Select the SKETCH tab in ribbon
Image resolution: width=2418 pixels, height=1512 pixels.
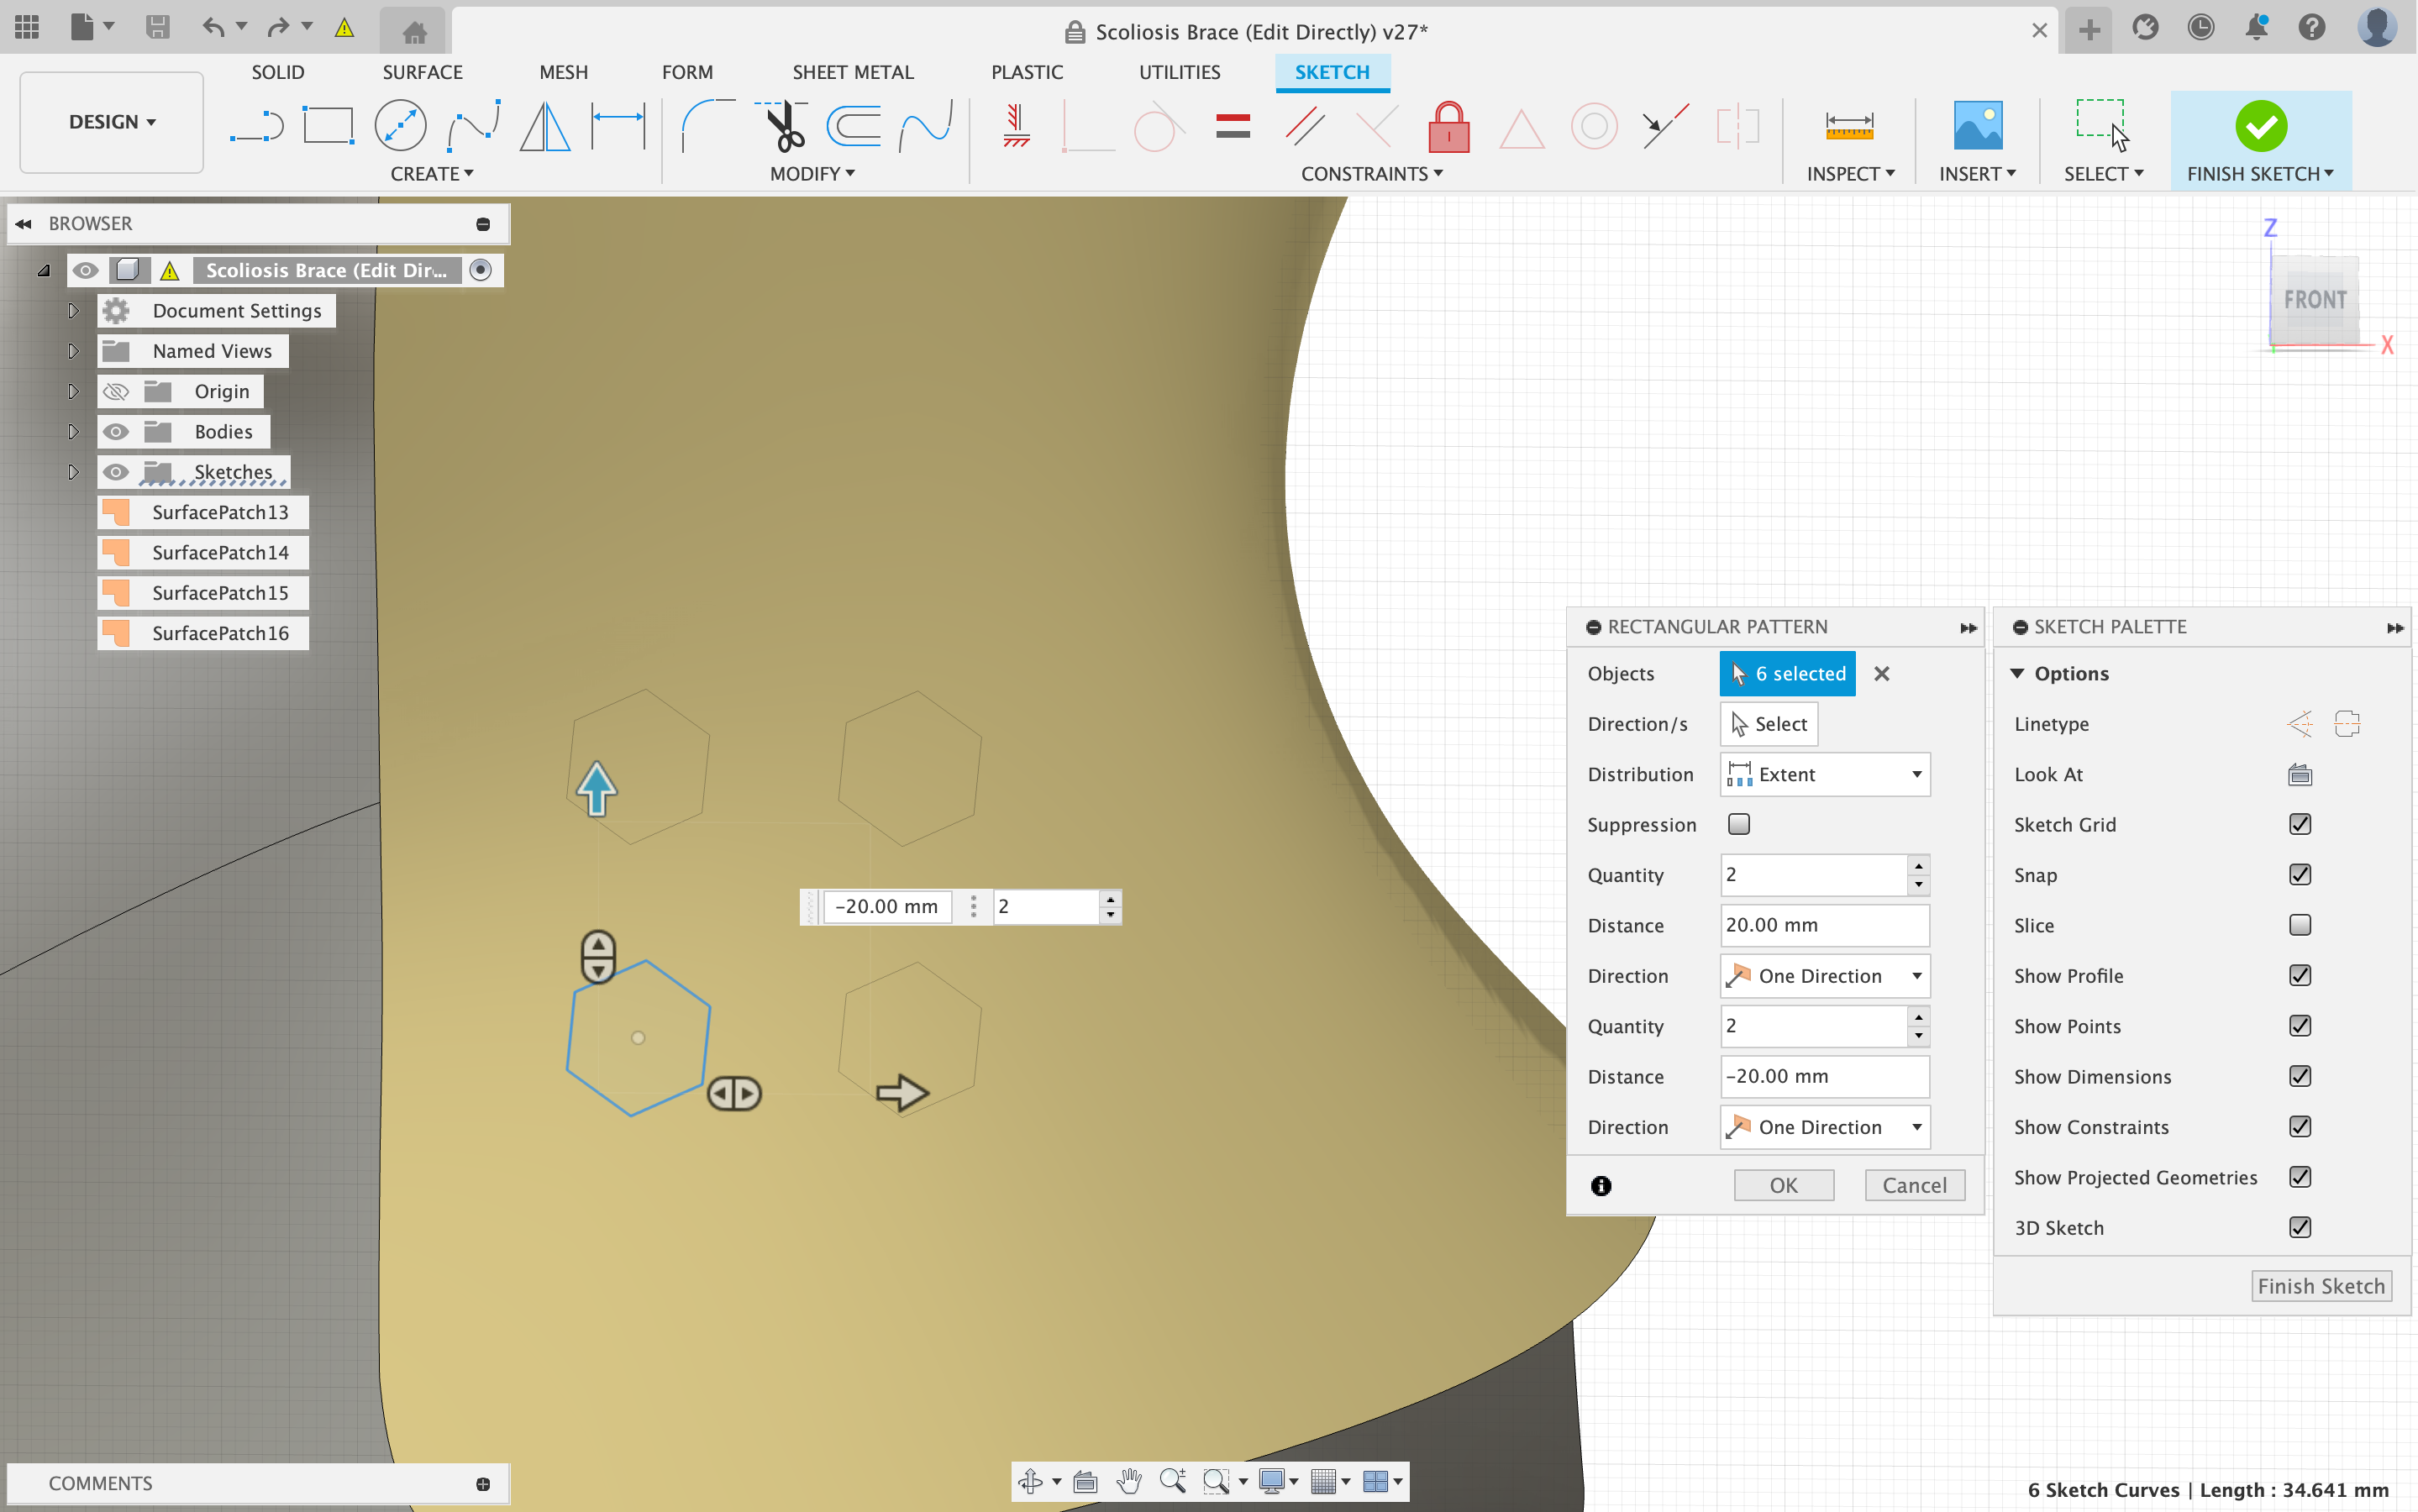tap(1333, 71)
